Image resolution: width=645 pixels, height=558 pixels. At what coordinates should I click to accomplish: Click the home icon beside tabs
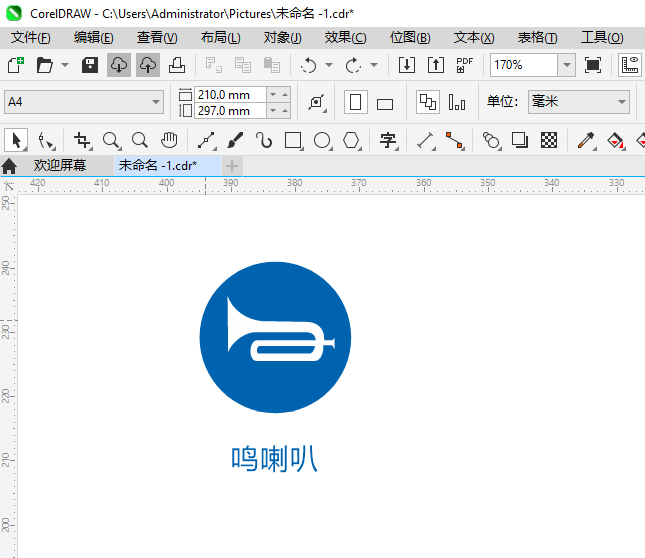[9, 166]
